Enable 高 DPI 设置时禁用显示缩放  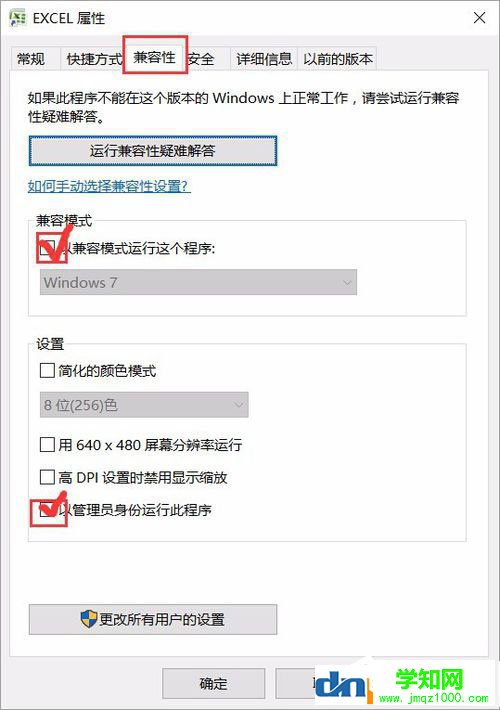[x=47, y=477]
